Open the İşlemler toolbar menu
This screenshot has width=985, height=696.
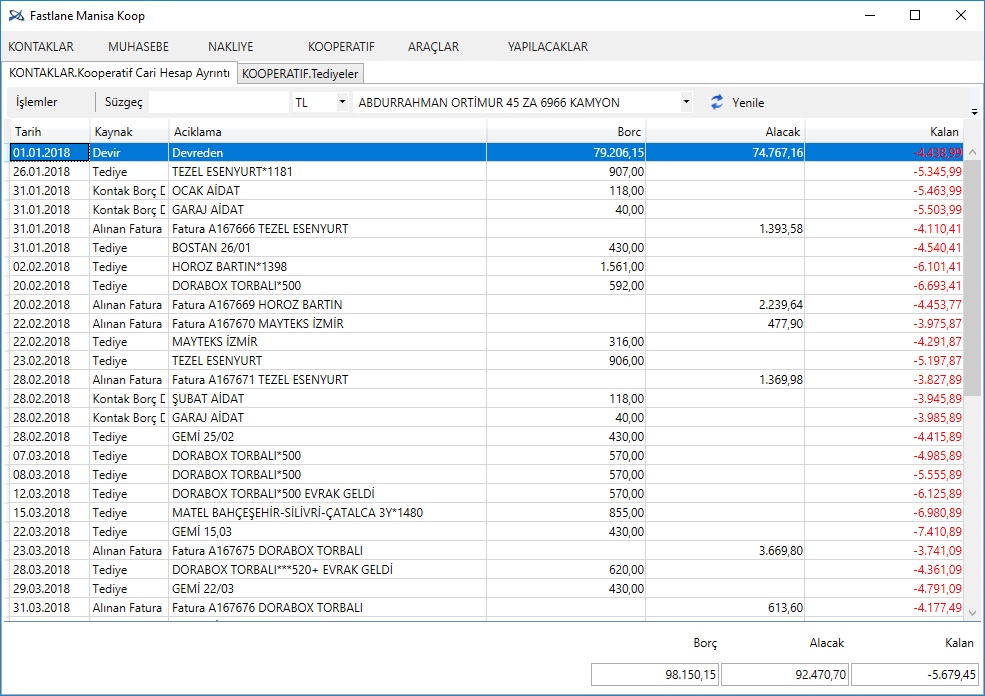36,102
